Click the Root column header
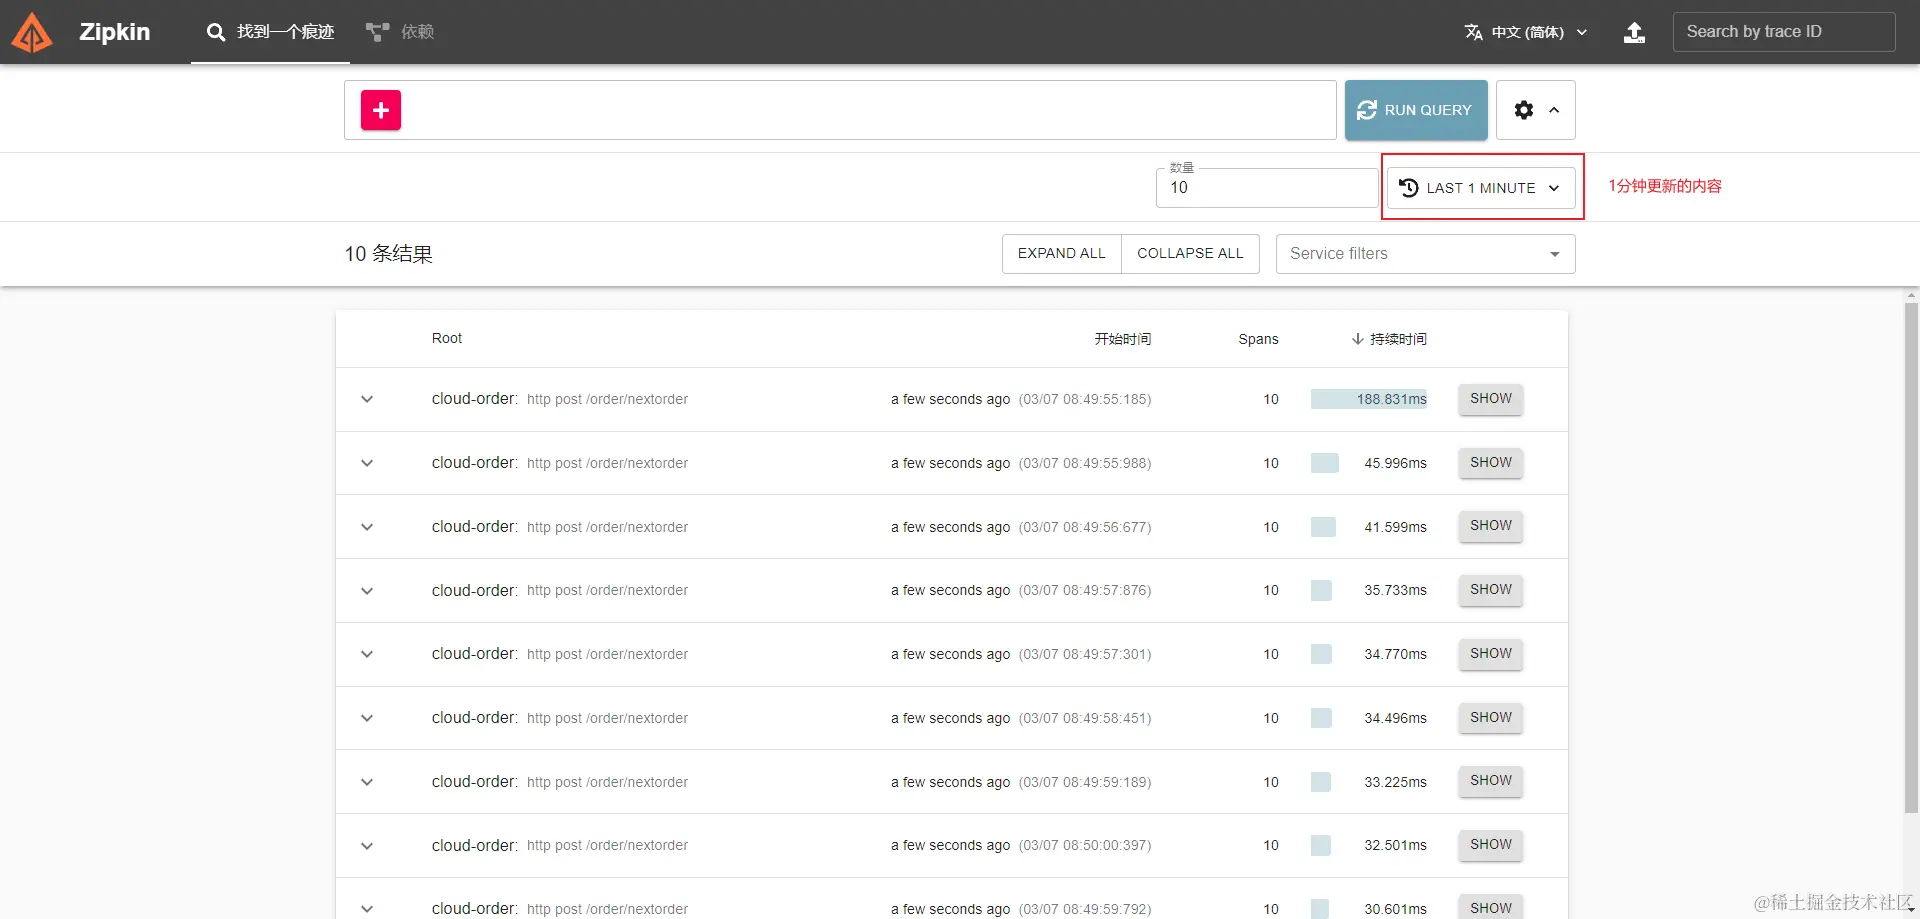This screenshot has height=919, width=1920. coord(447,338)
